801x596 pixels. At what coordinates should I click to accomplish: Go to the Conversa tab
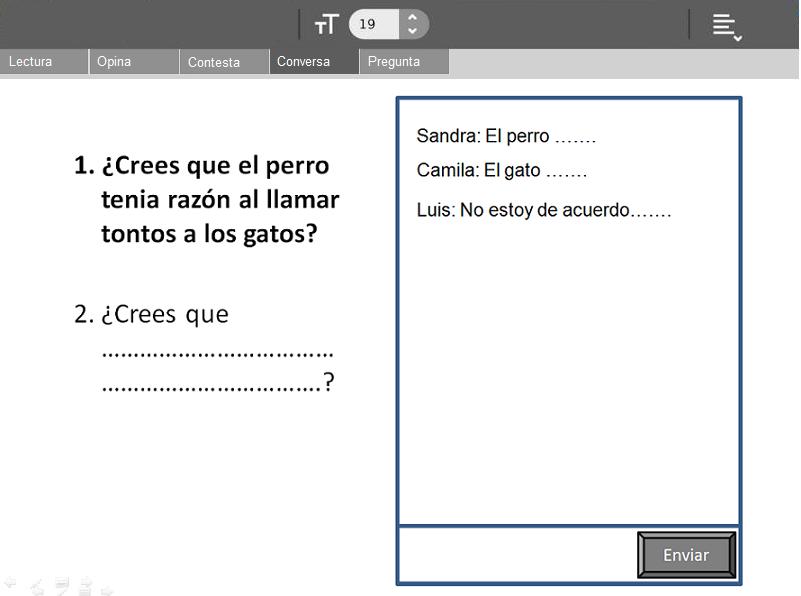(x=314, y=62)
